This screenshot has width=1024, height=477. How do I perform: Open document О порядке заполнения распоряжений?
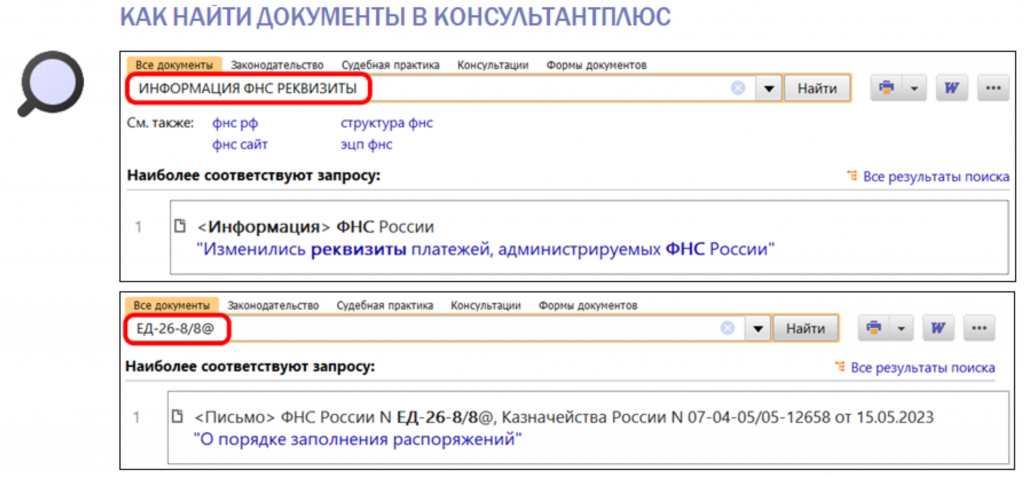[359, 438]
